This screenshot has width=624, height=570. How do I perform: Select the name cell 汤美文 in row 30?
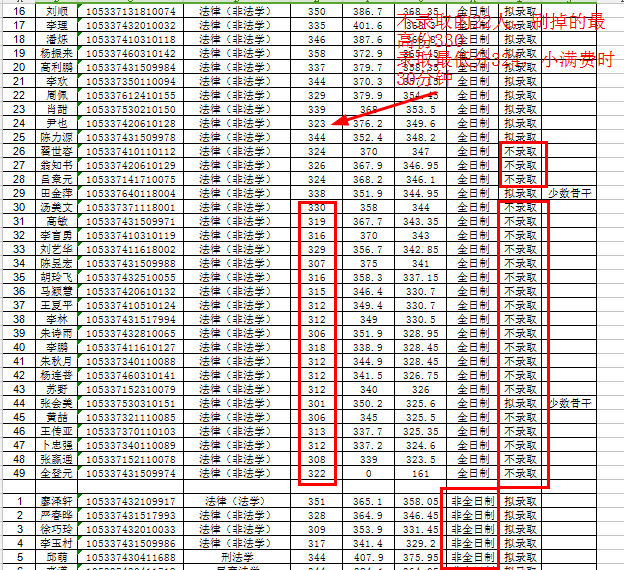point(56,207)
